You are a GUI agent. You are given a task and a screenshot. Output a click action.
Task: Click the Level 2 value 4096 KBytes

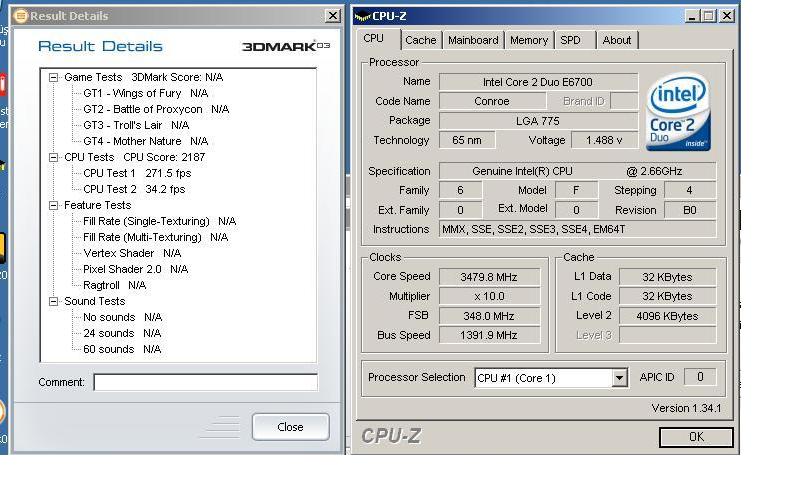667,316
